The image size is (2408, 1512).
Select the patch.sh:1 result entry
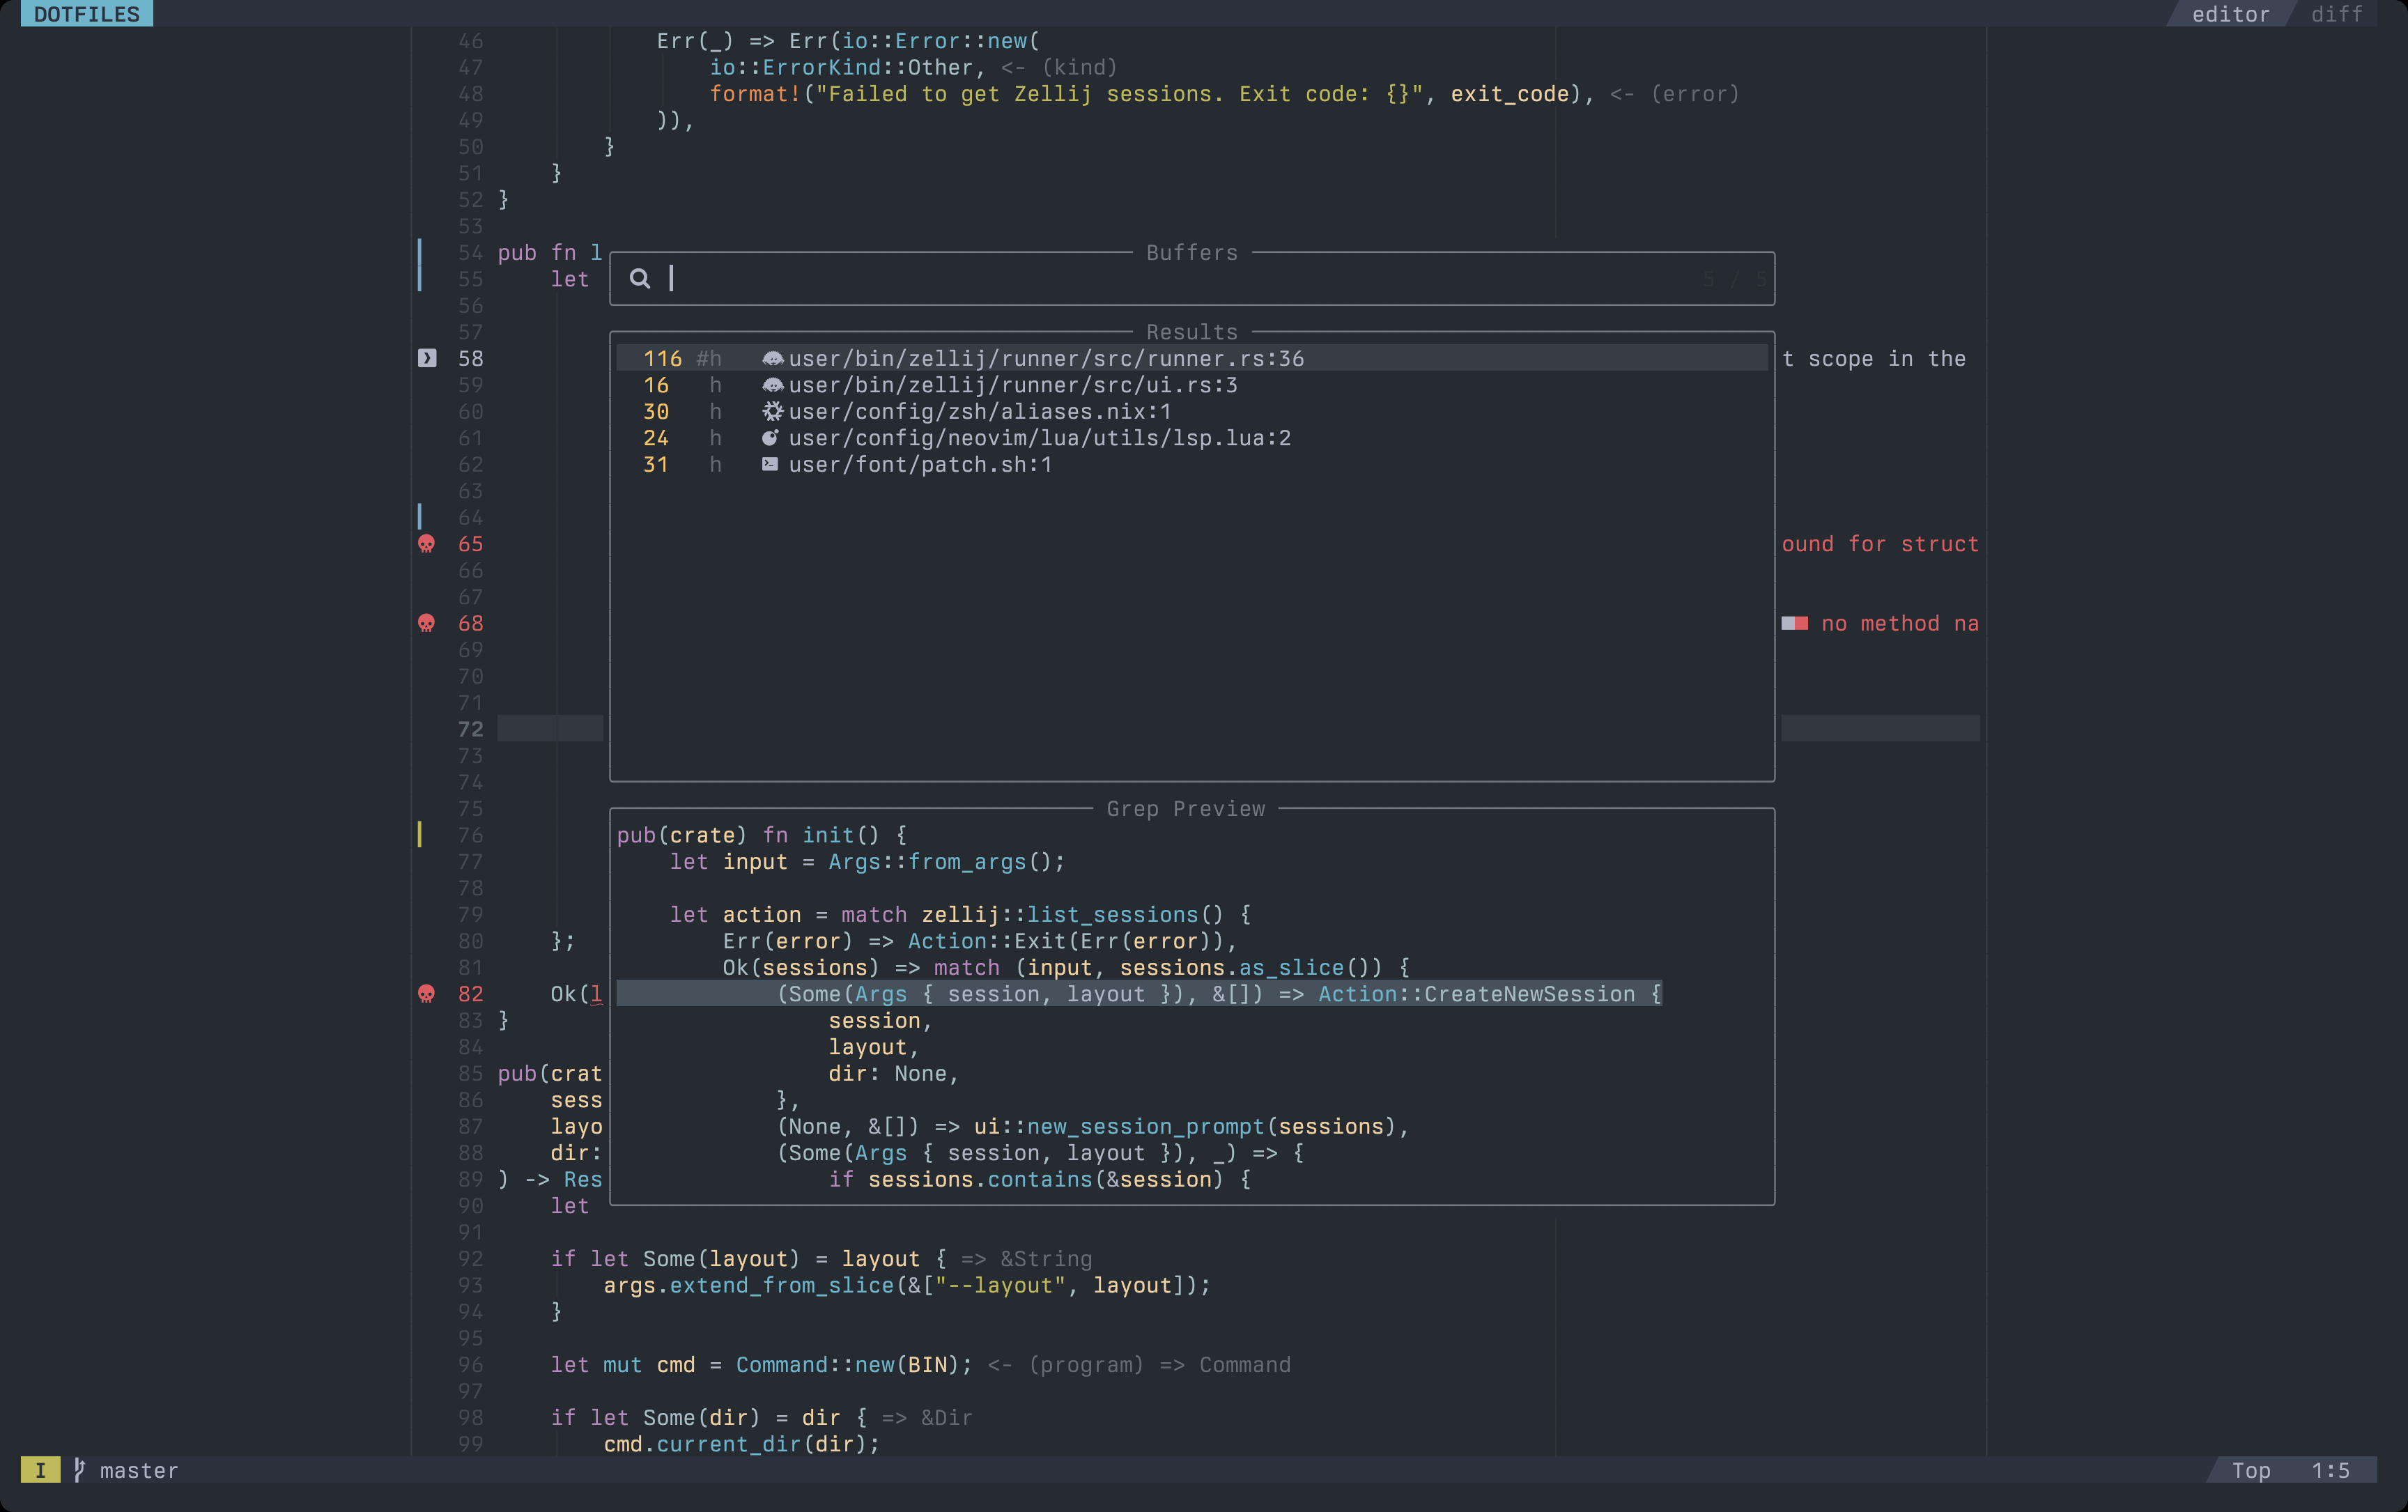tap(920, 464)
